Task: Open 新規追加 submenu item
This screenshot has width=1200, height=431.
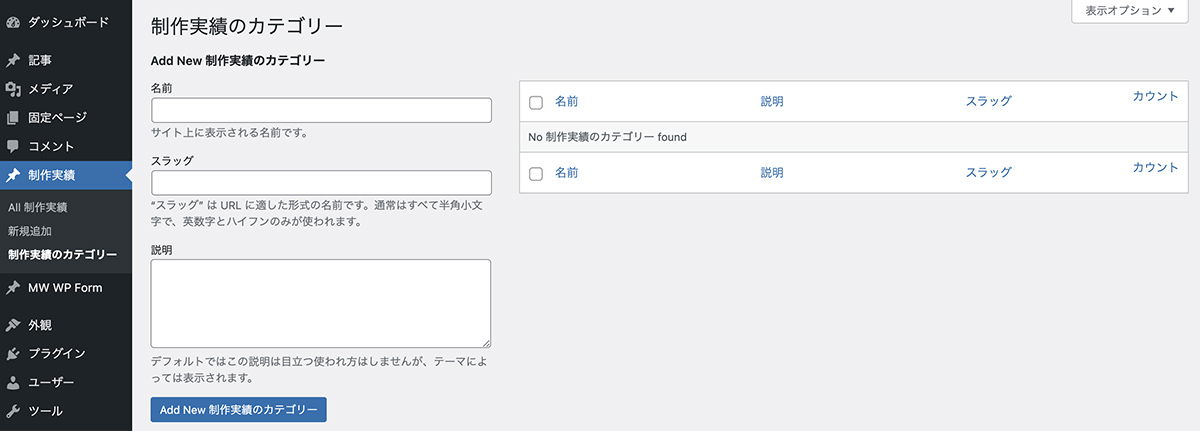Action: tap(29, 231)
